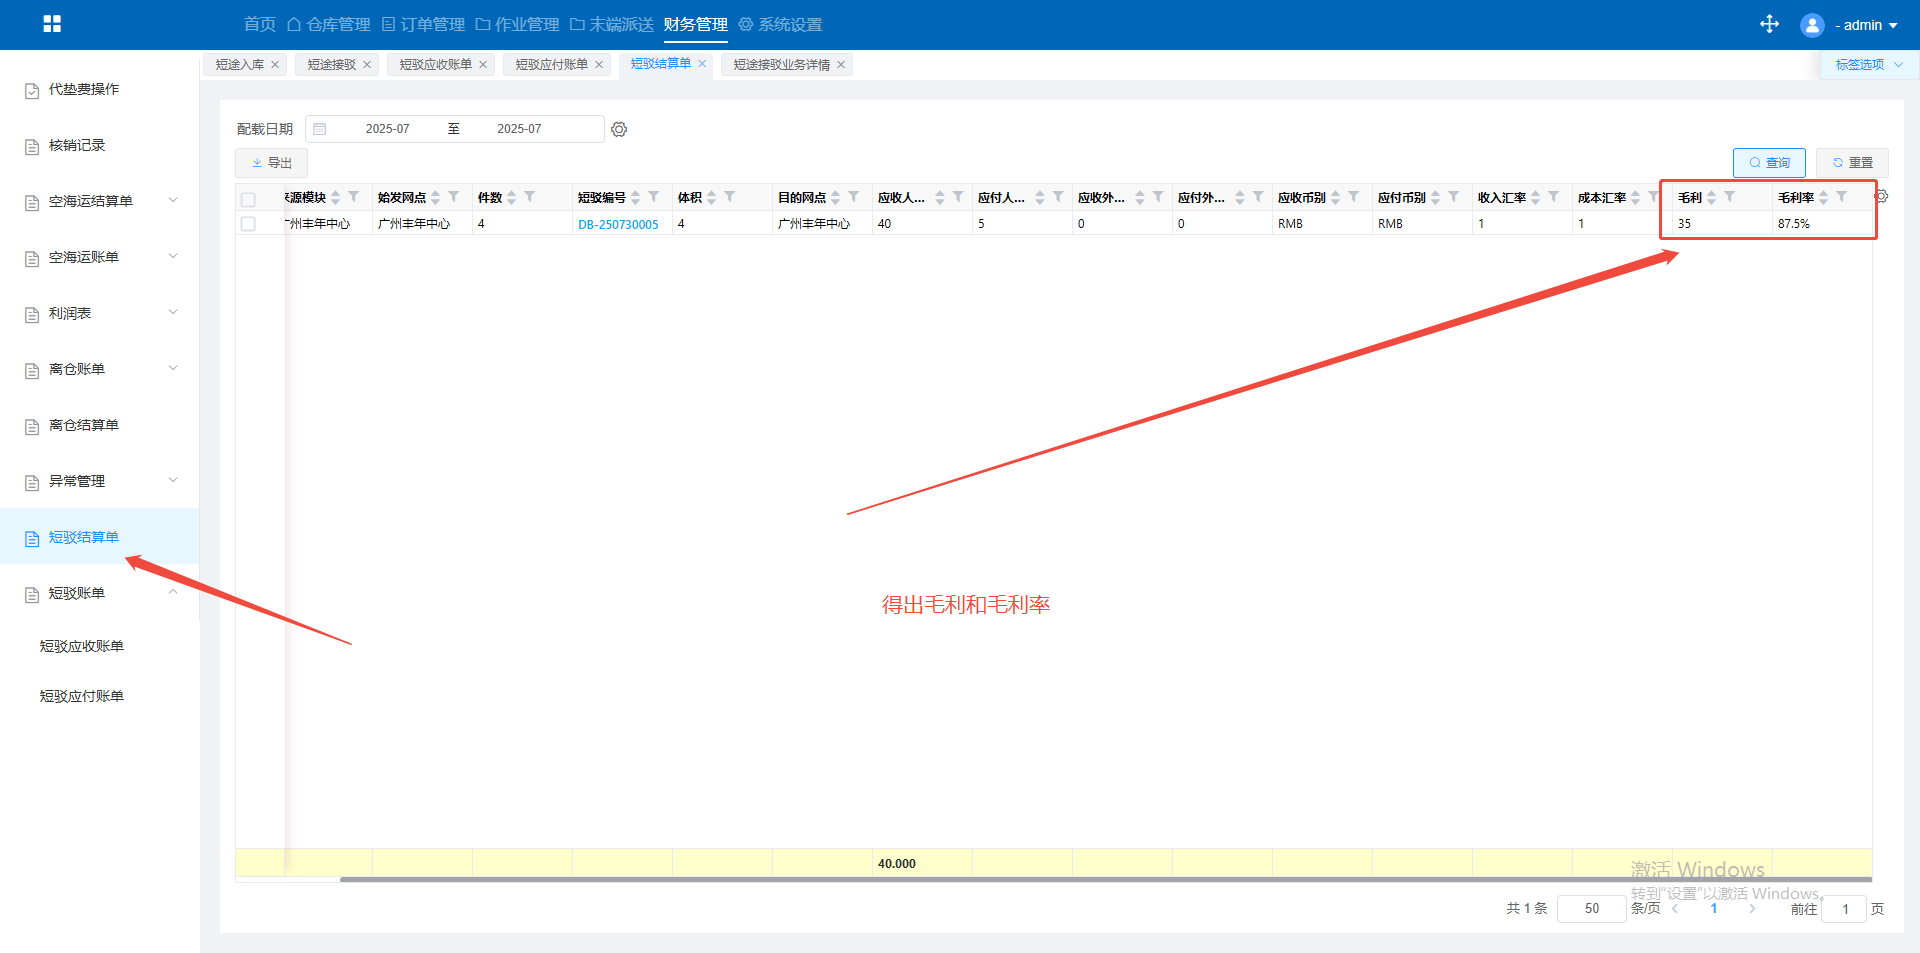
Task: Sort by the 体积 column arrows
Action: tap(712, 197)
